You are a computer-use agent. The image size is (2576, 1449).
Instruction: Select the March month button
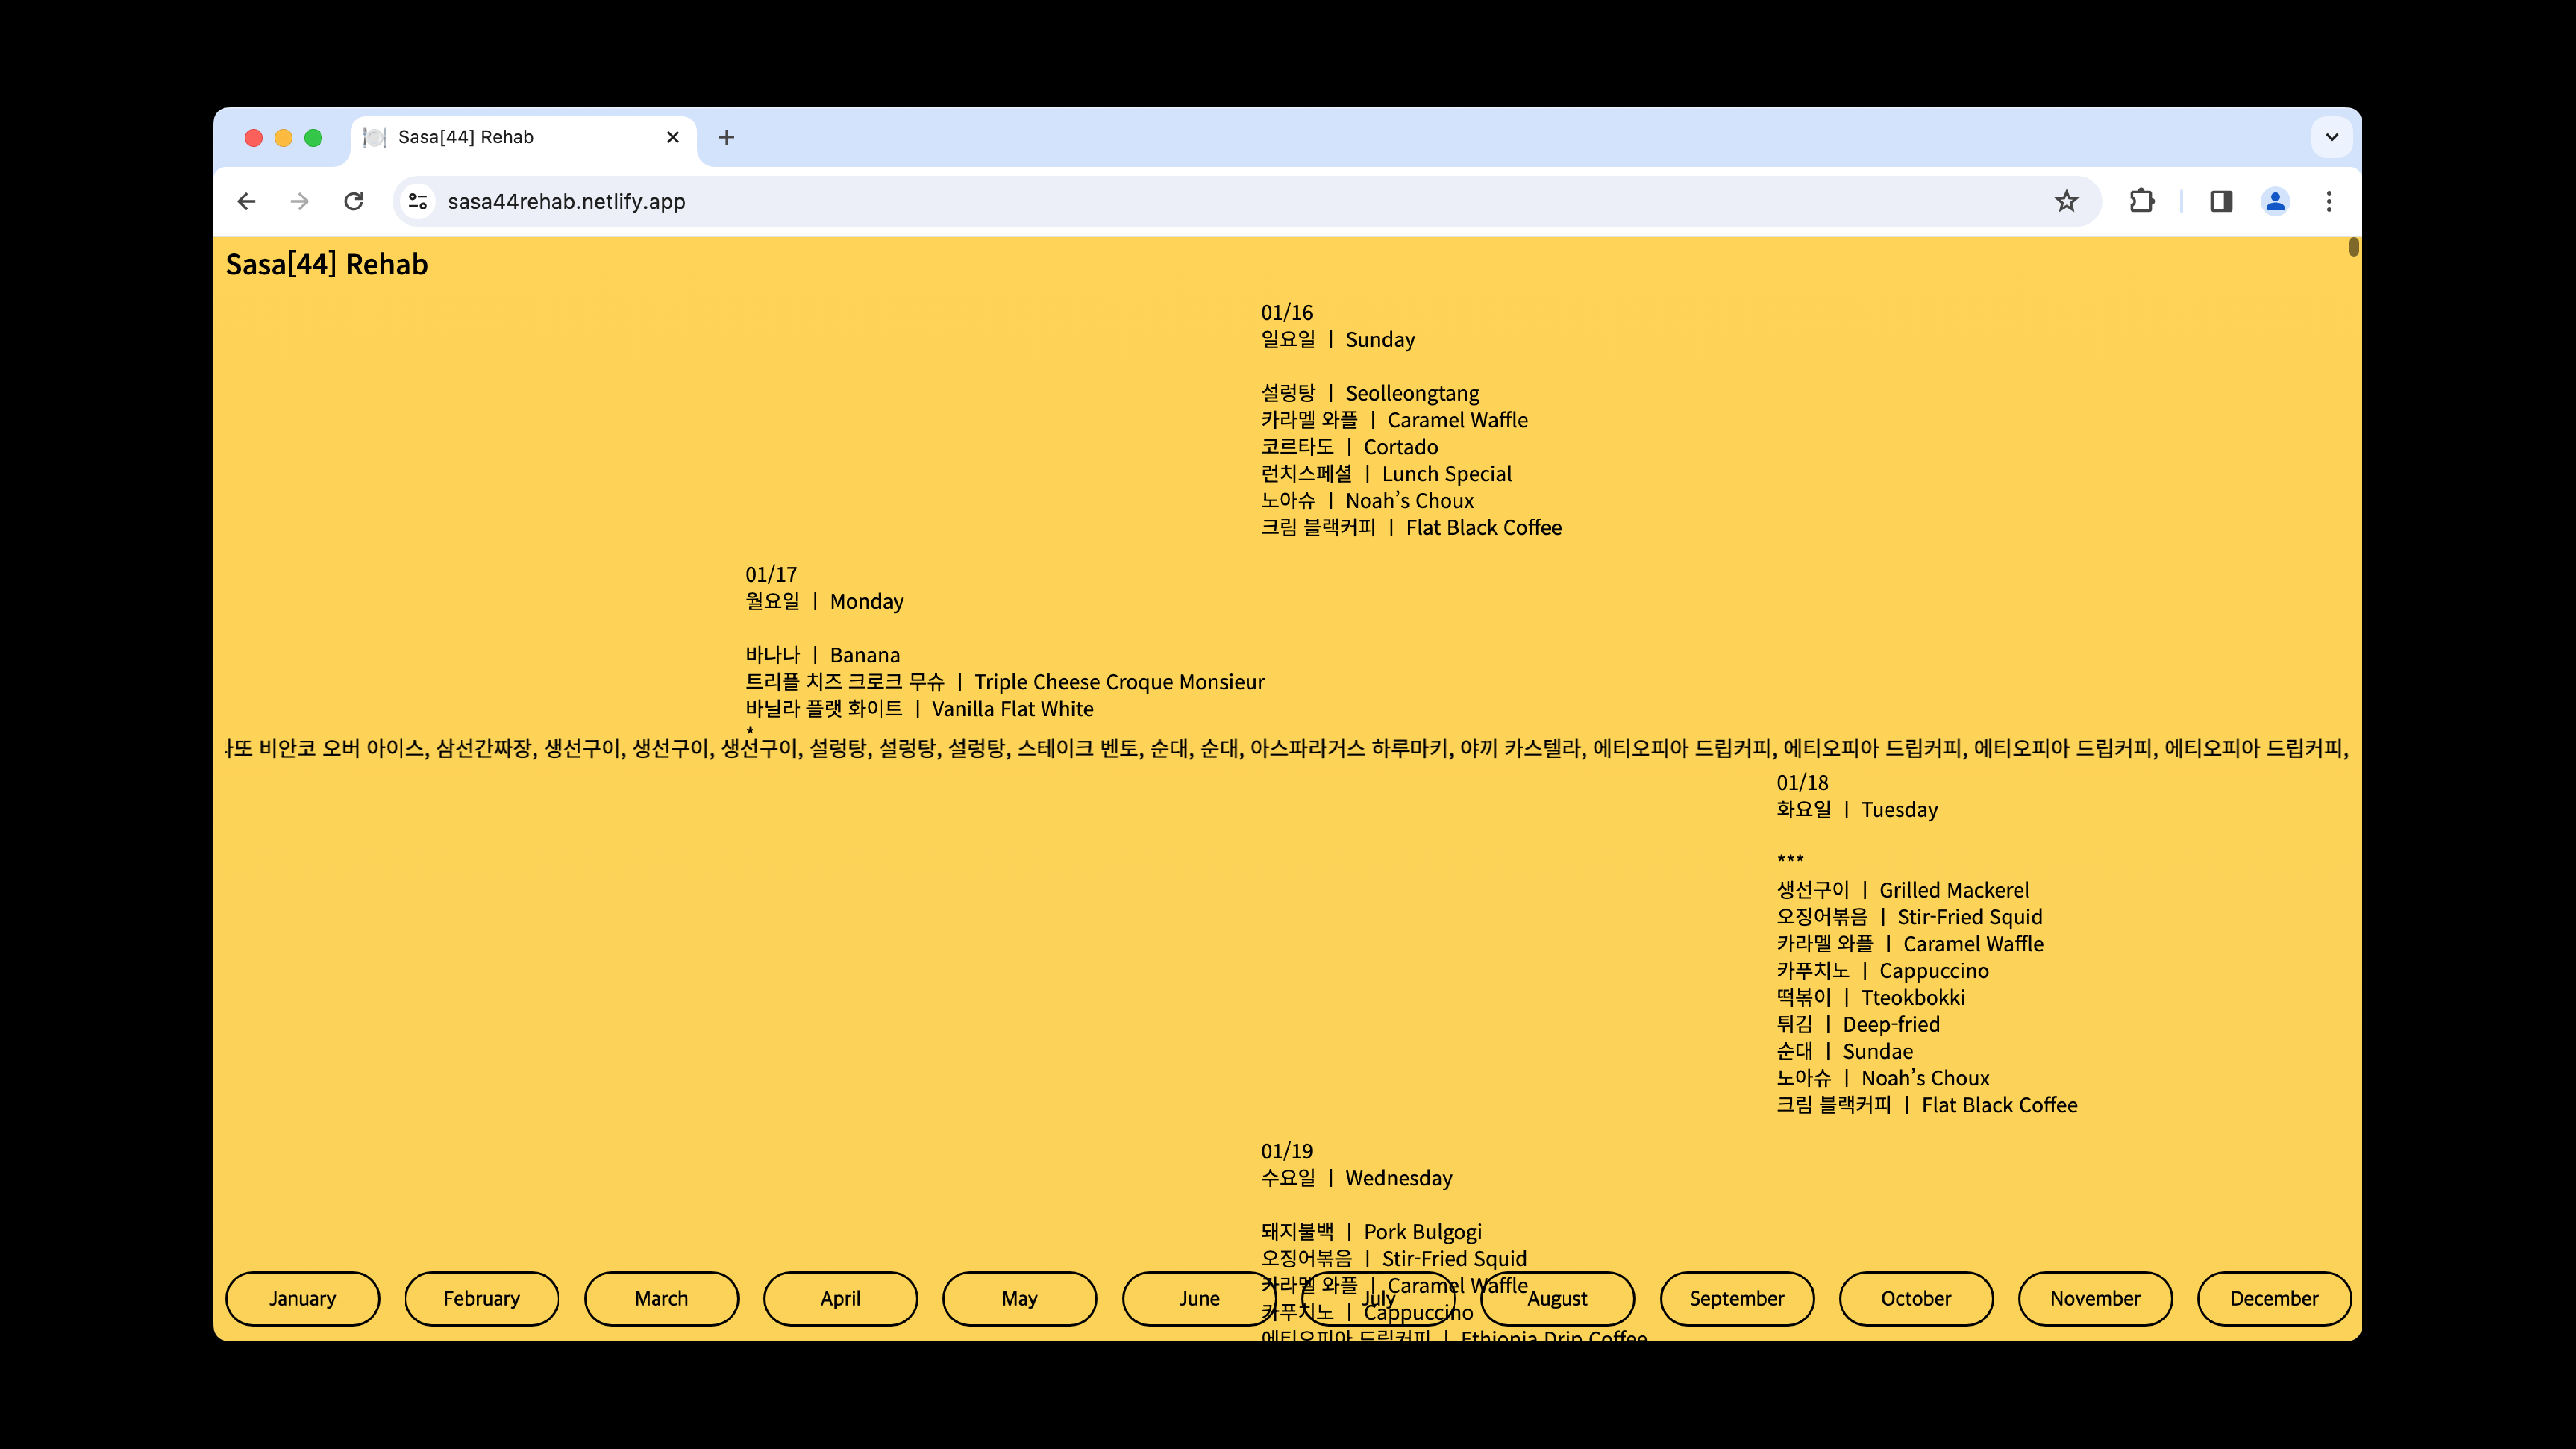point(661,1298)
